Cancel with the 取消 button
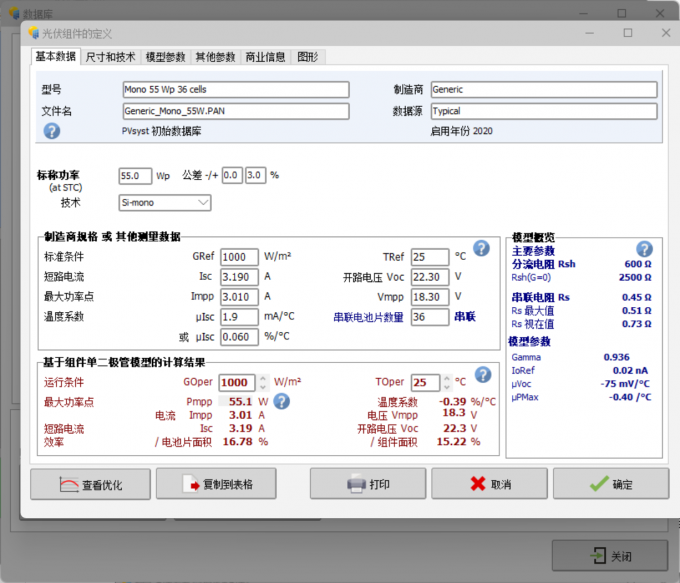680x583 pixels. point(489,484)
